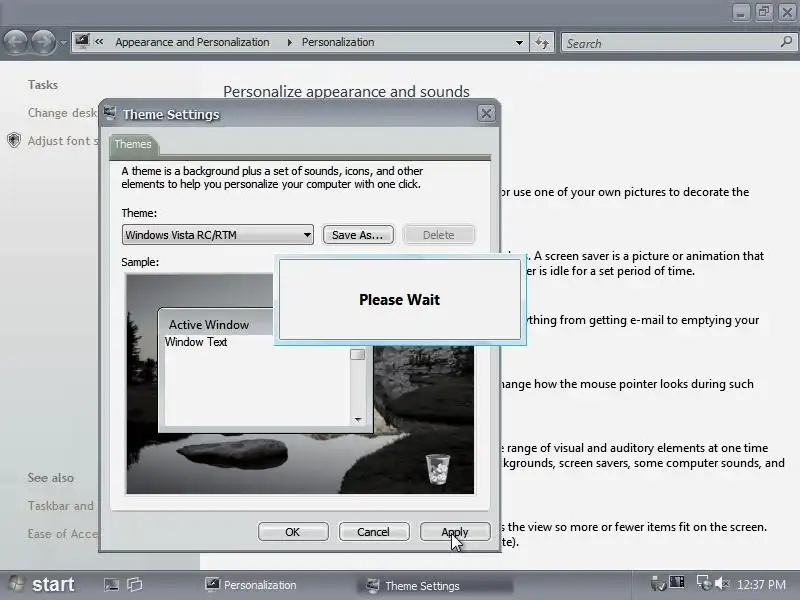Click the Recycle Bin icon in sample

pyautogui.click(x=438, y=469)
